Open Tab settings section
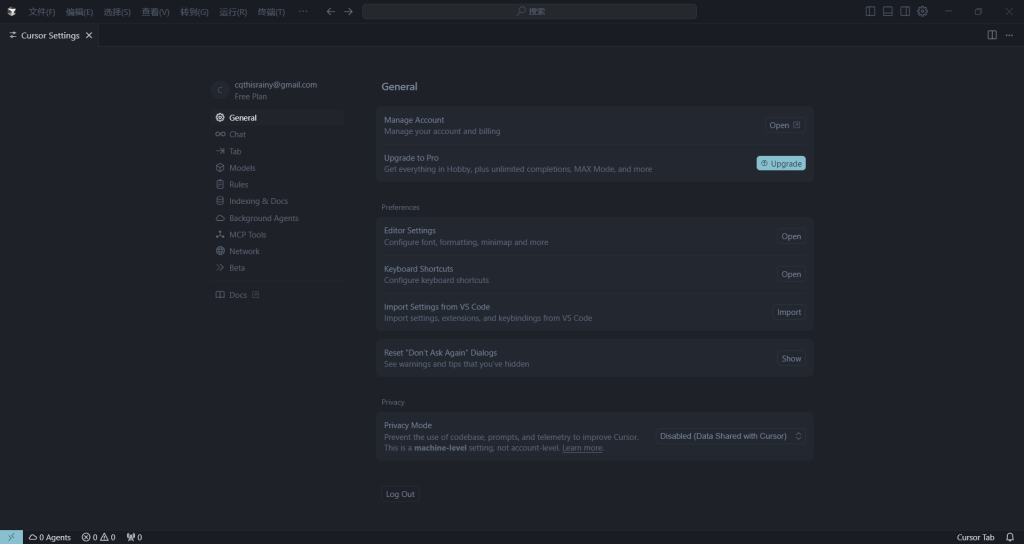The image size is (1024, 544). 278,151
